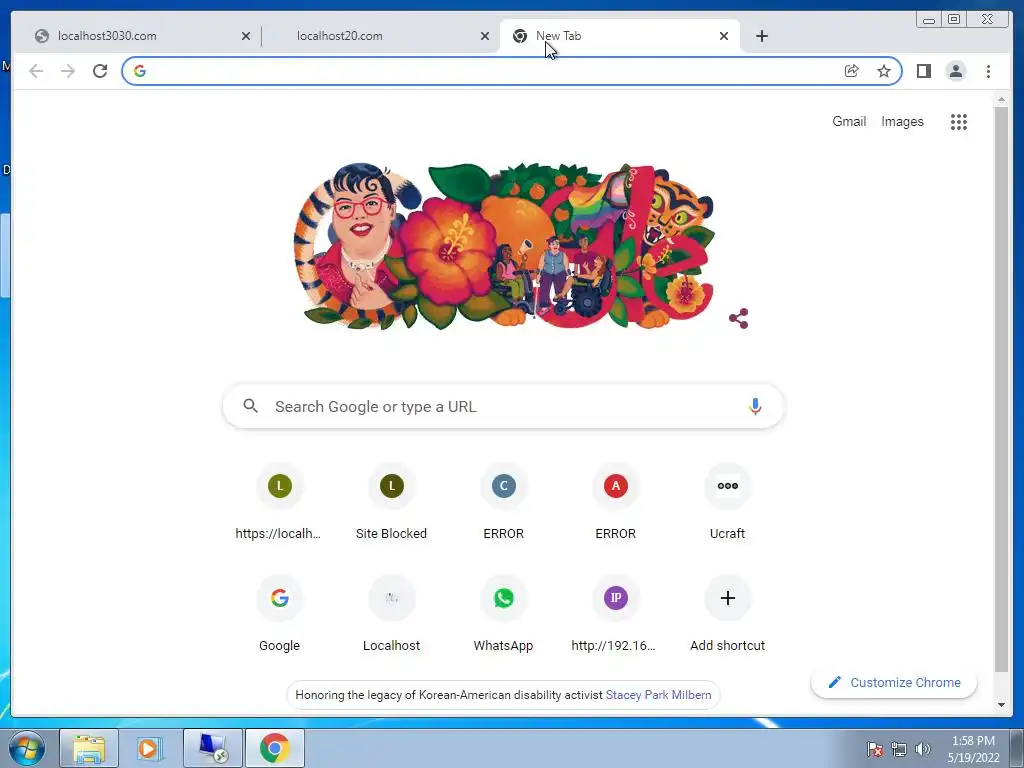Open the Chrome three-dot menu

988,71
